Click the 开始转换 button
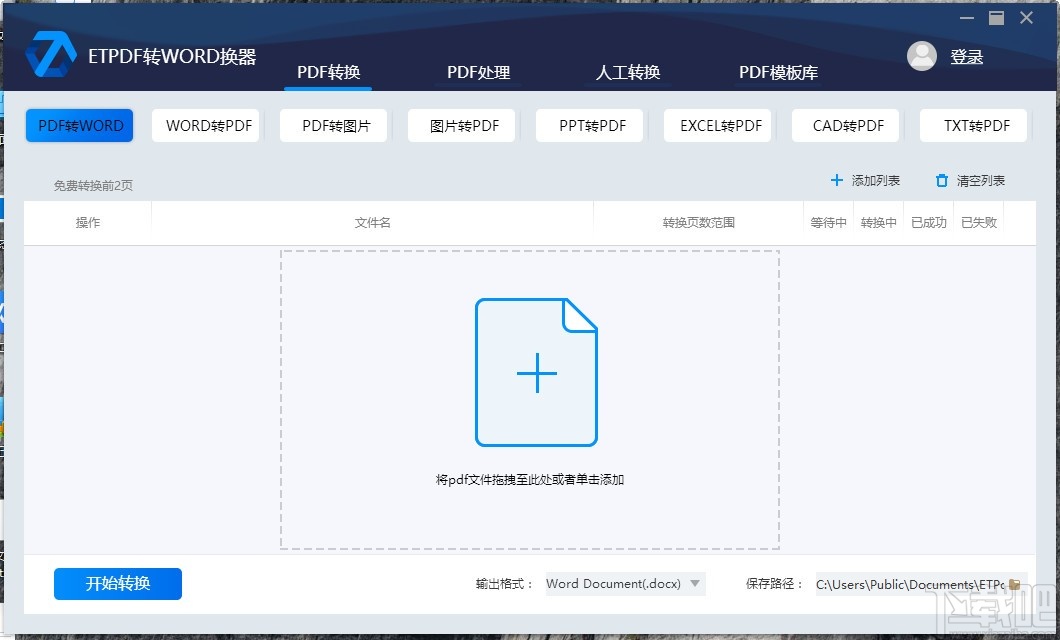 pyautogui.click(x=118, y=584)
